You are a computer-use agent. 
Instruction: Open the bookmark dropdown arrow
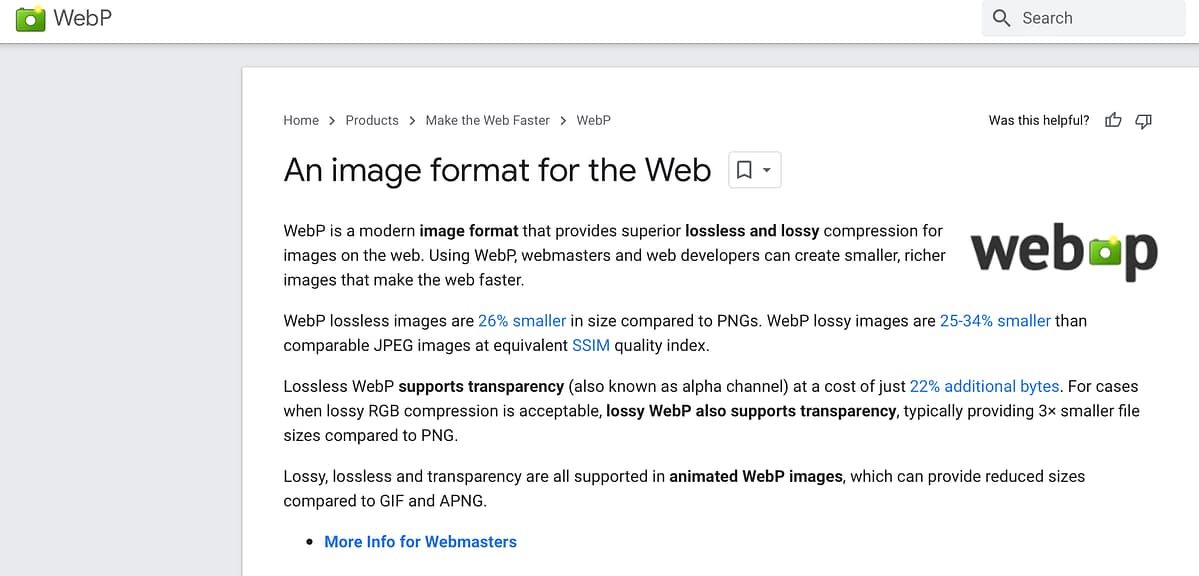[766, 169]
